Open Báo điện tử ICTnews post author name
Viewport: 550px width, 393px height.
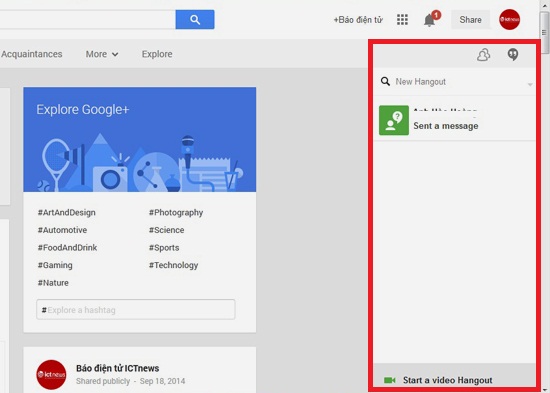pos(118,368)
